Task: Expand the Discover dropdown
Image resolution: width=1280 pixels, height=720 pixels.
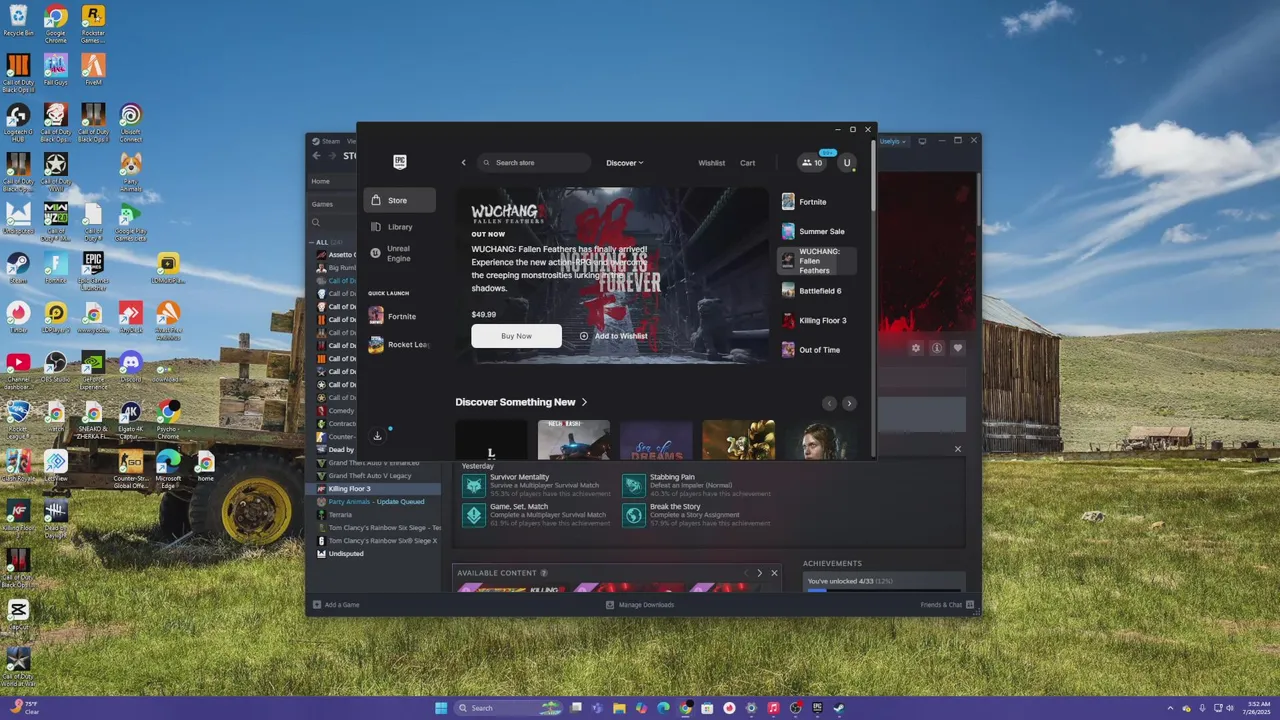Action: coord(624,163)
